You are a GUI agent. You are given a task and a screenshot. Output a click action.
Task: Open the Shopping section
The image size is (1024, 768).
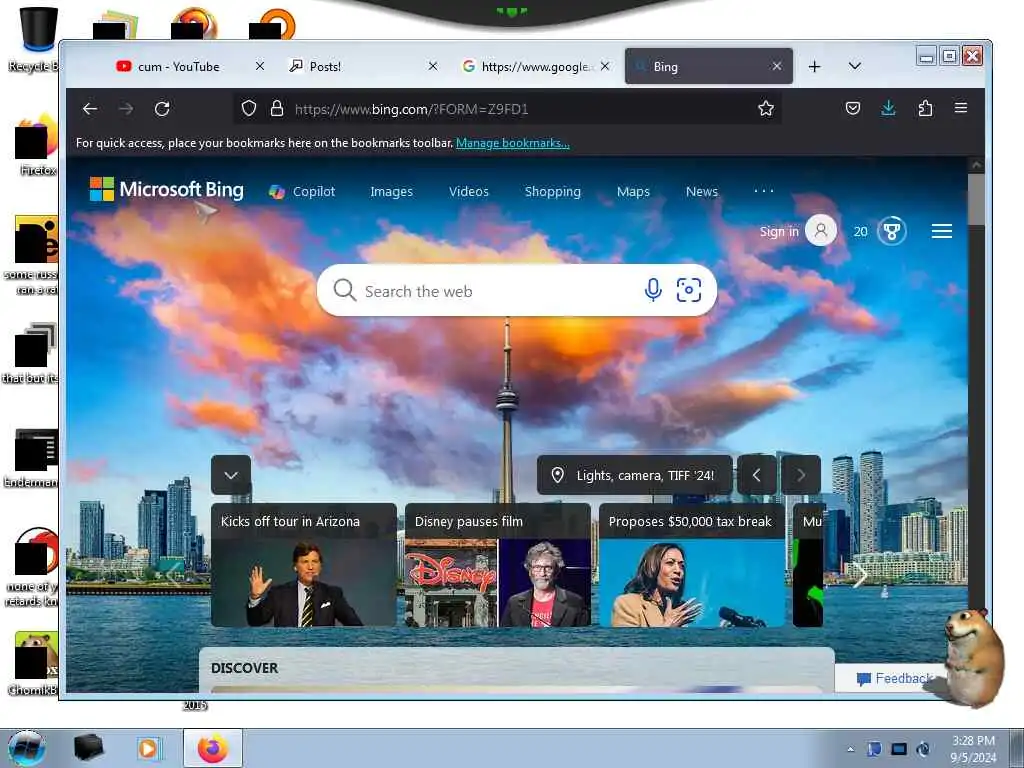tap(552, 192)
